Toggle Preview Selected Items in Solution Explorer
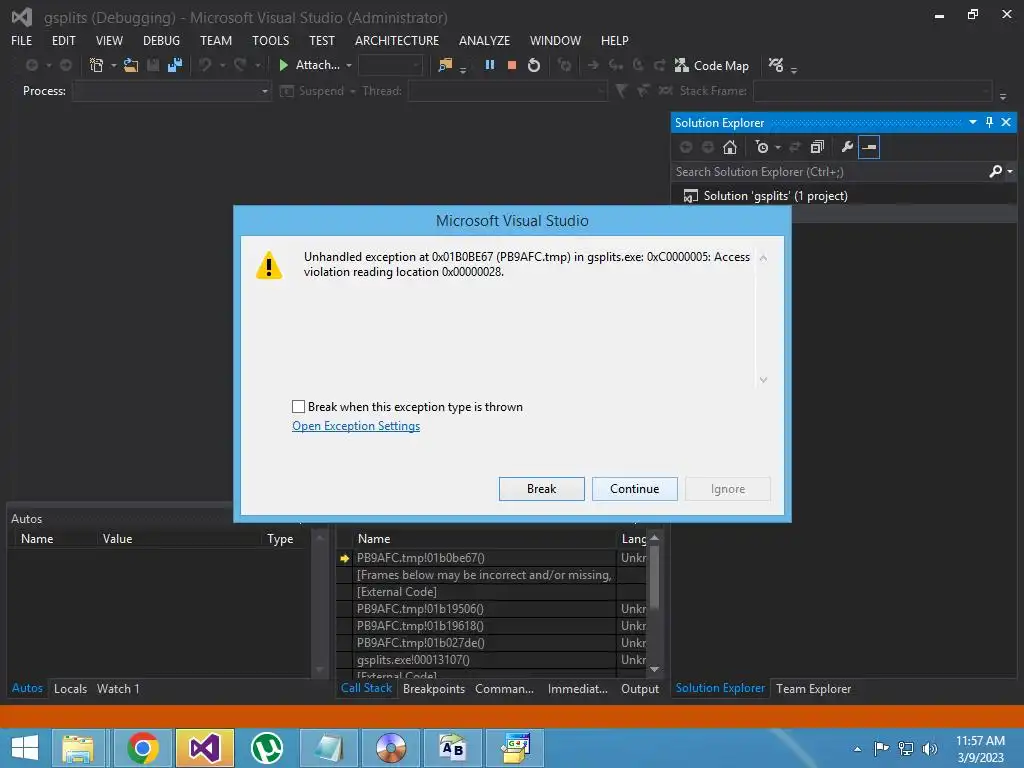Viewport: 1024px width, 768px height. coord(869,147)
